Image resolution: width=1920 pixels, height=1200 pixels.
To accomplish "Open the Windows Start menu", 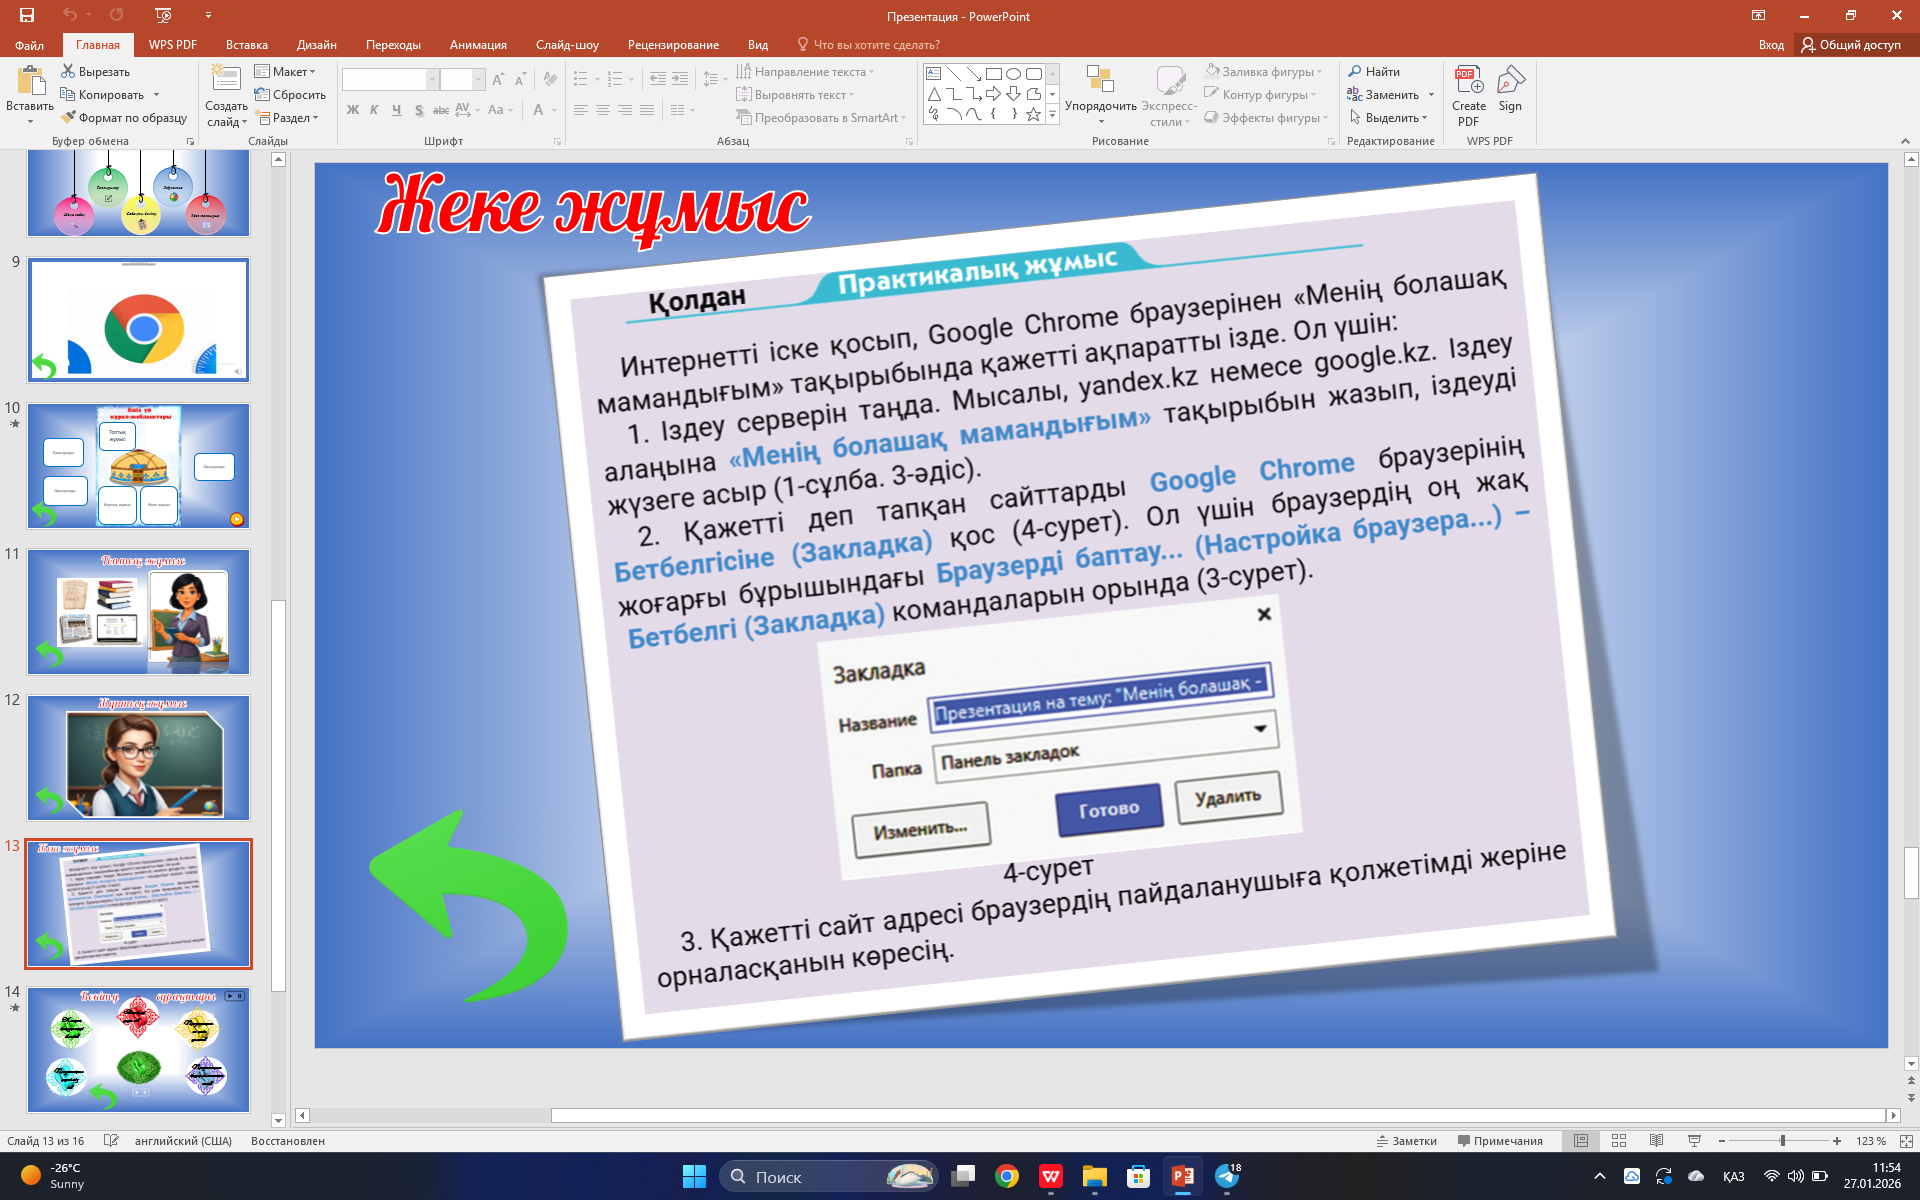I will coord(694,1176).
